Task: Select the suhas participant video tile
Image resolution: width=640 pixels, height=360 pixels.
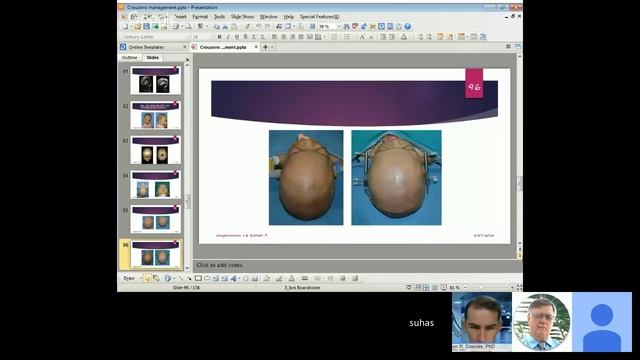Action: (422, 322)
